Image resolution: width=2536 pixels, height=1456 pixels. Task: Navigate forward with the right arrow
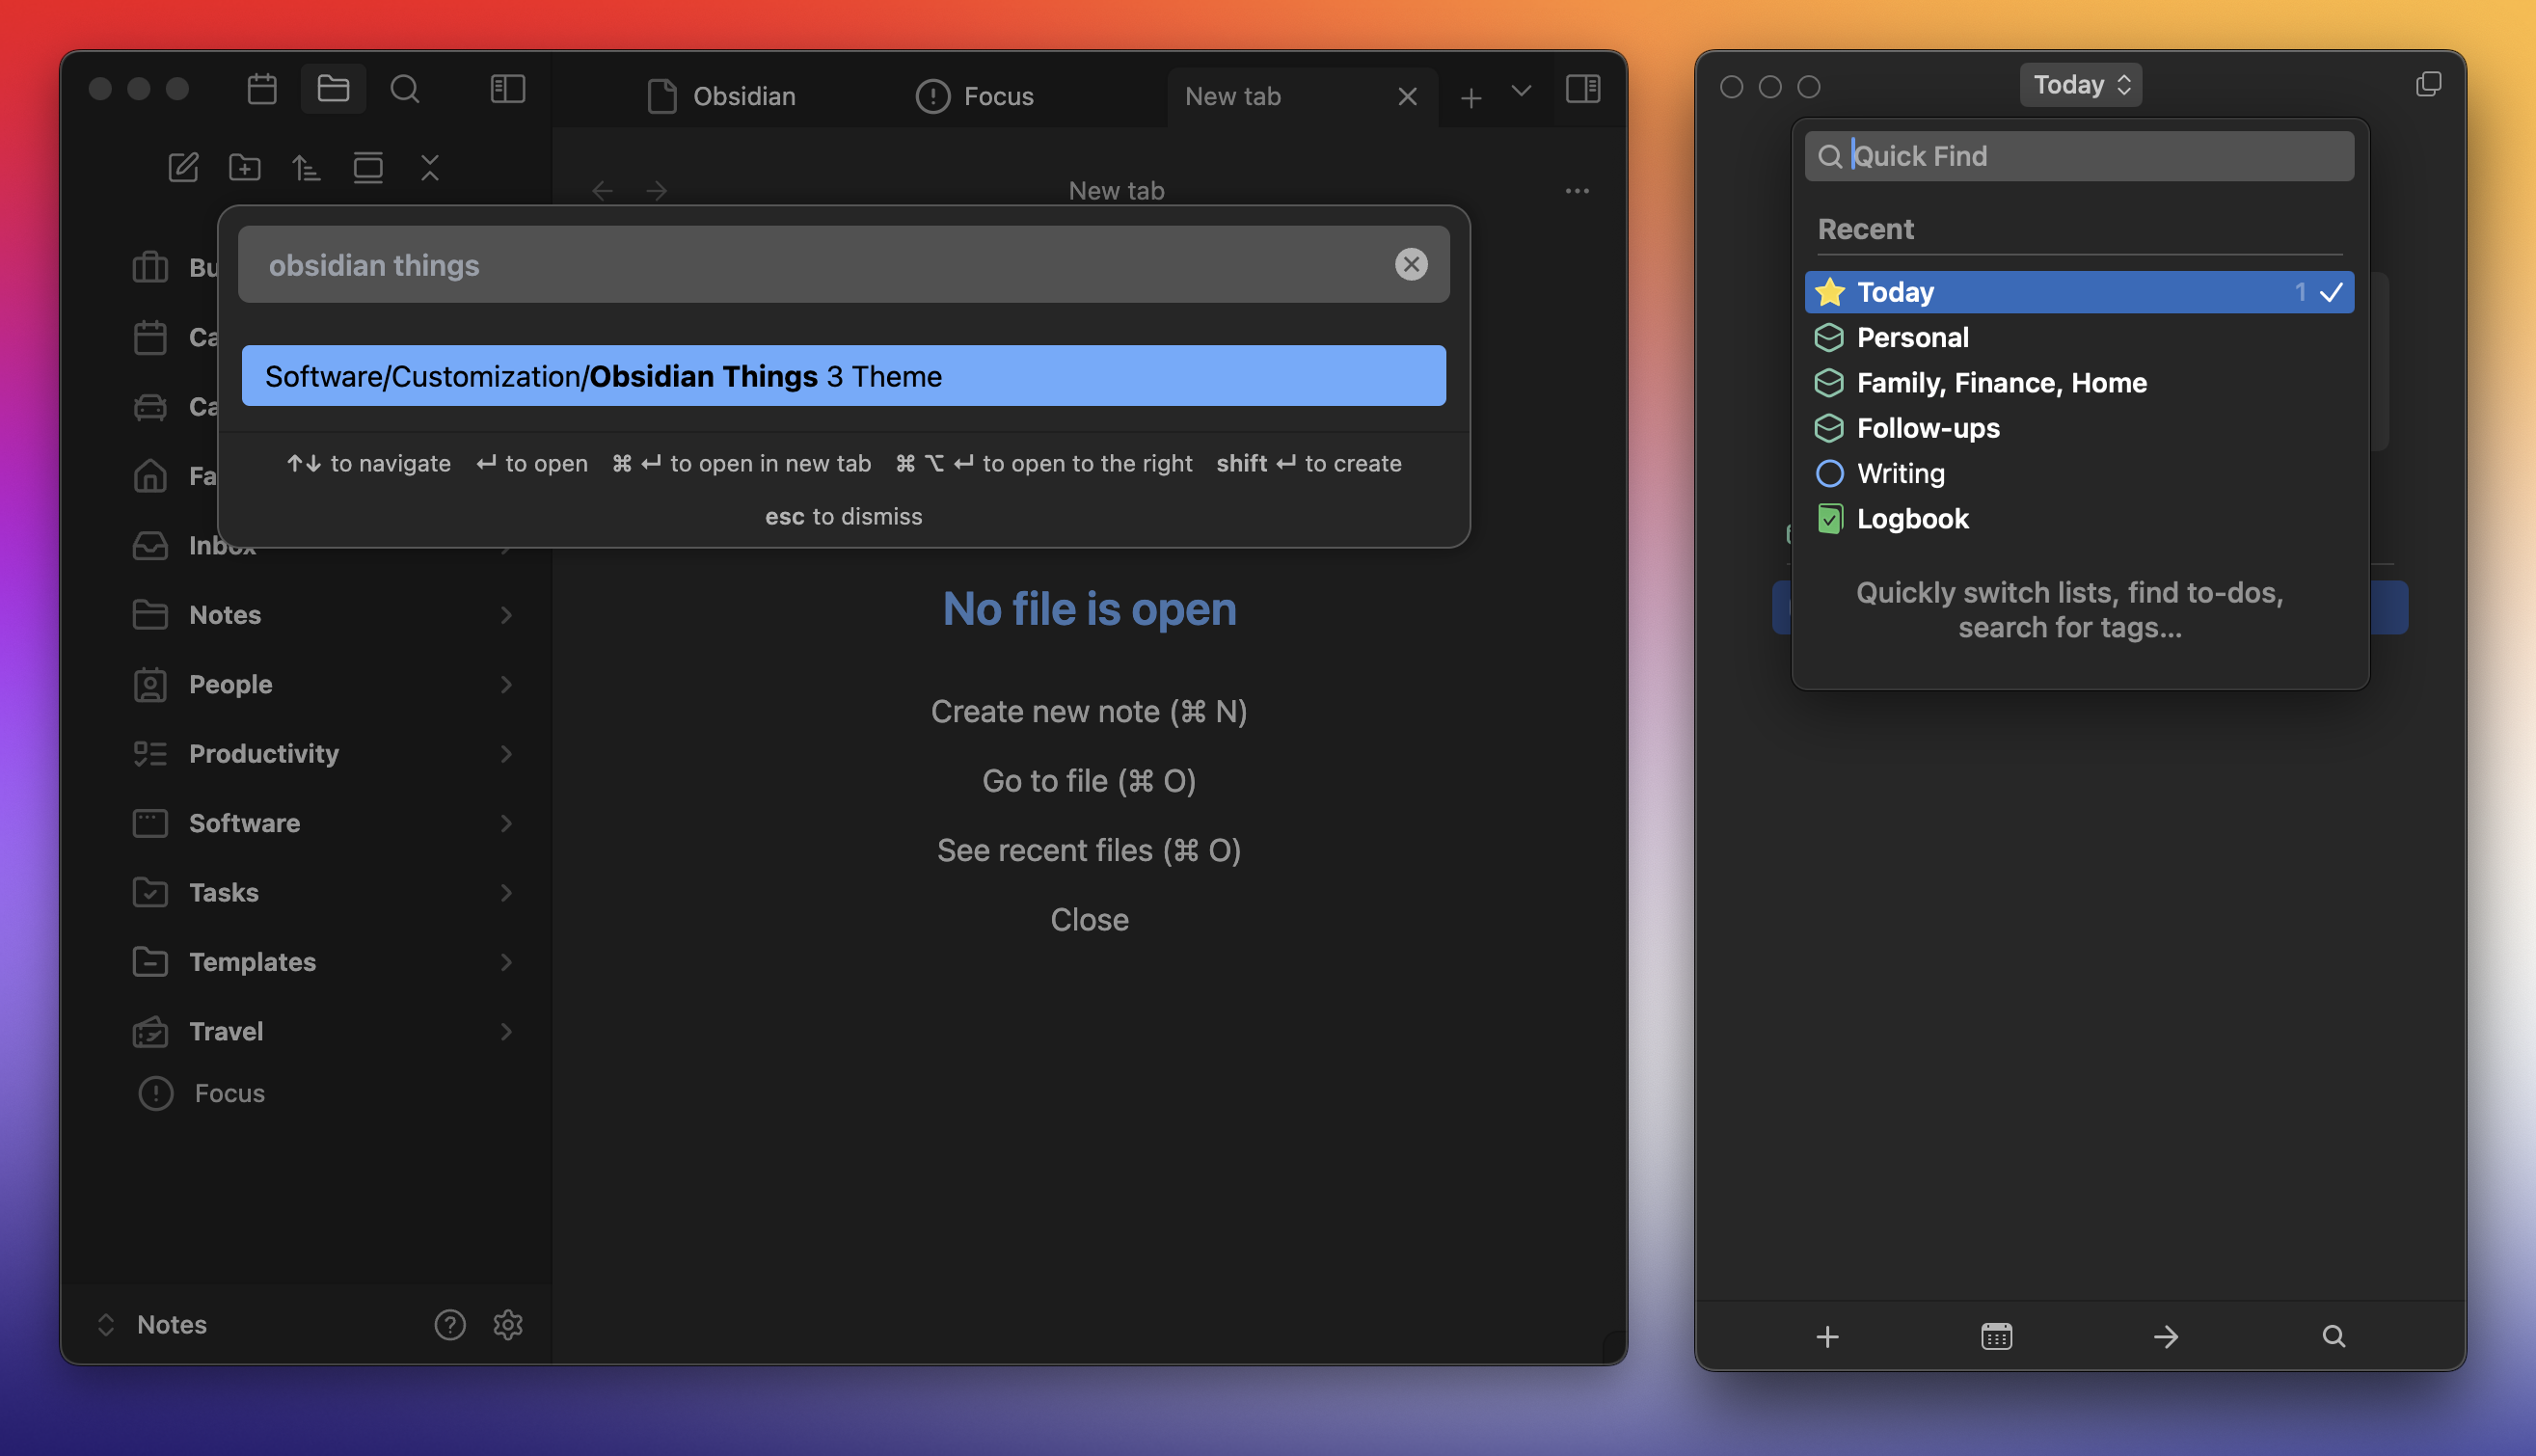tap(656, 190)
